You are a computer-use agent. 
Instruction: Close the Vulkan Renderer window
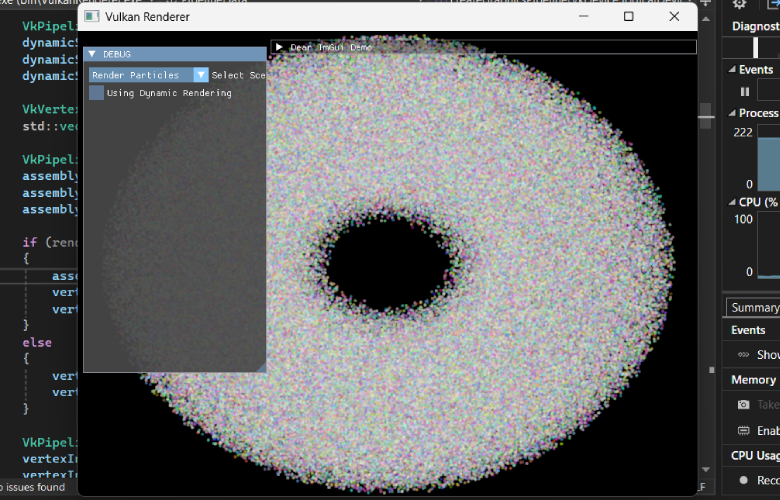pyautogui.click(x=674, y=16)
